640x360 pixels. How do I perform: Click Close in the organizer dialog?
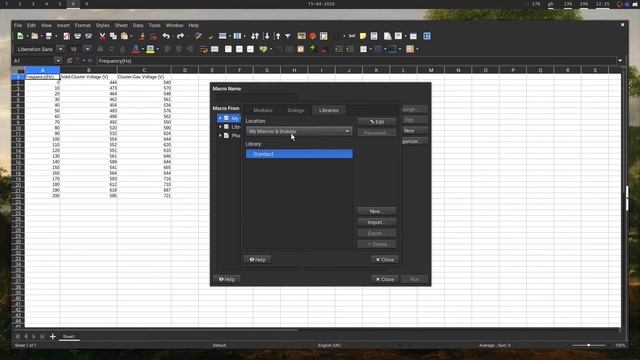385,260
